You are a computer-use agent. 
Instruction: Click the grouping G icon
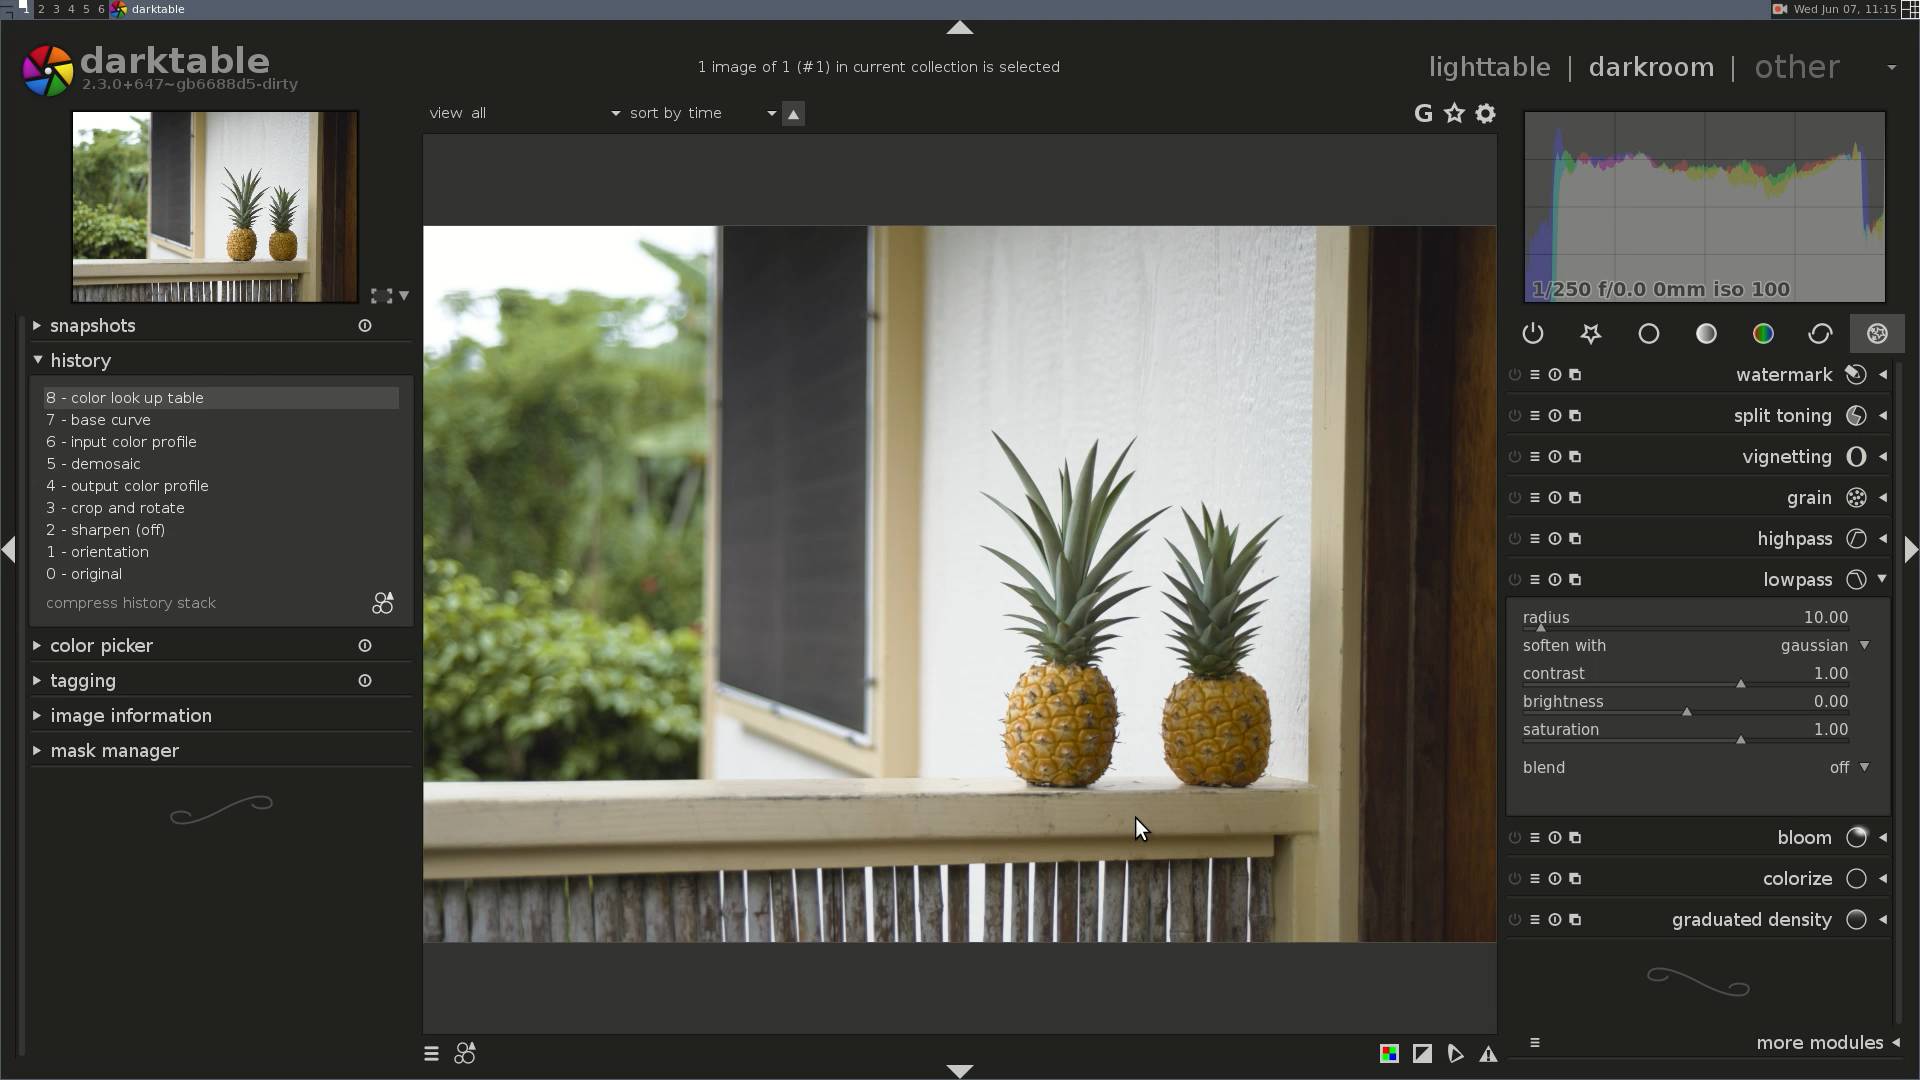(x=1423, y=114)
